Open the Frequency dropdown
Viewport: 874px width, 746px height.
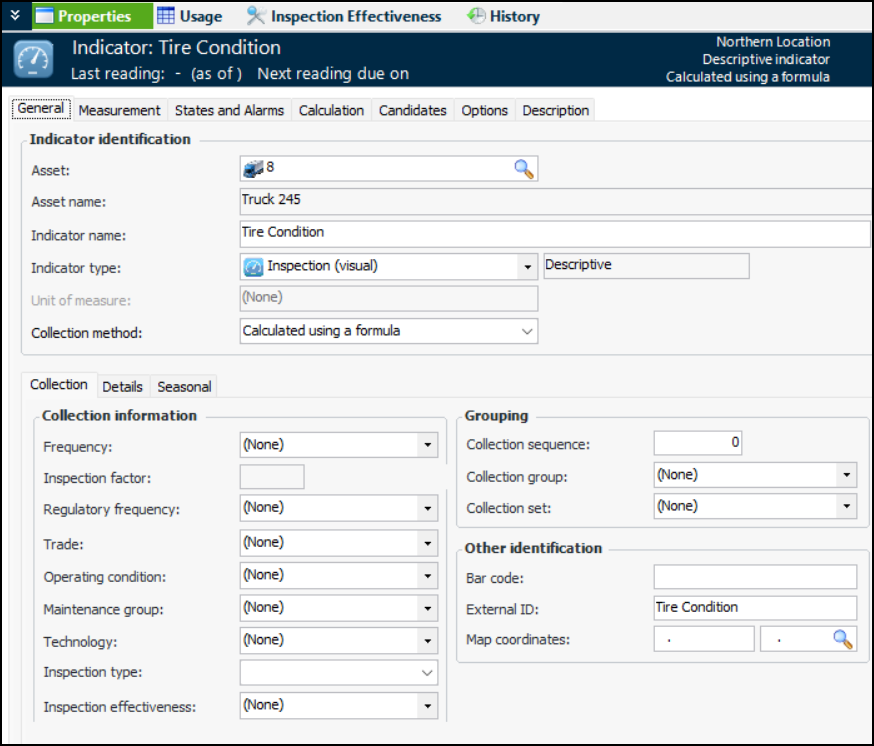tap(428, 445)
